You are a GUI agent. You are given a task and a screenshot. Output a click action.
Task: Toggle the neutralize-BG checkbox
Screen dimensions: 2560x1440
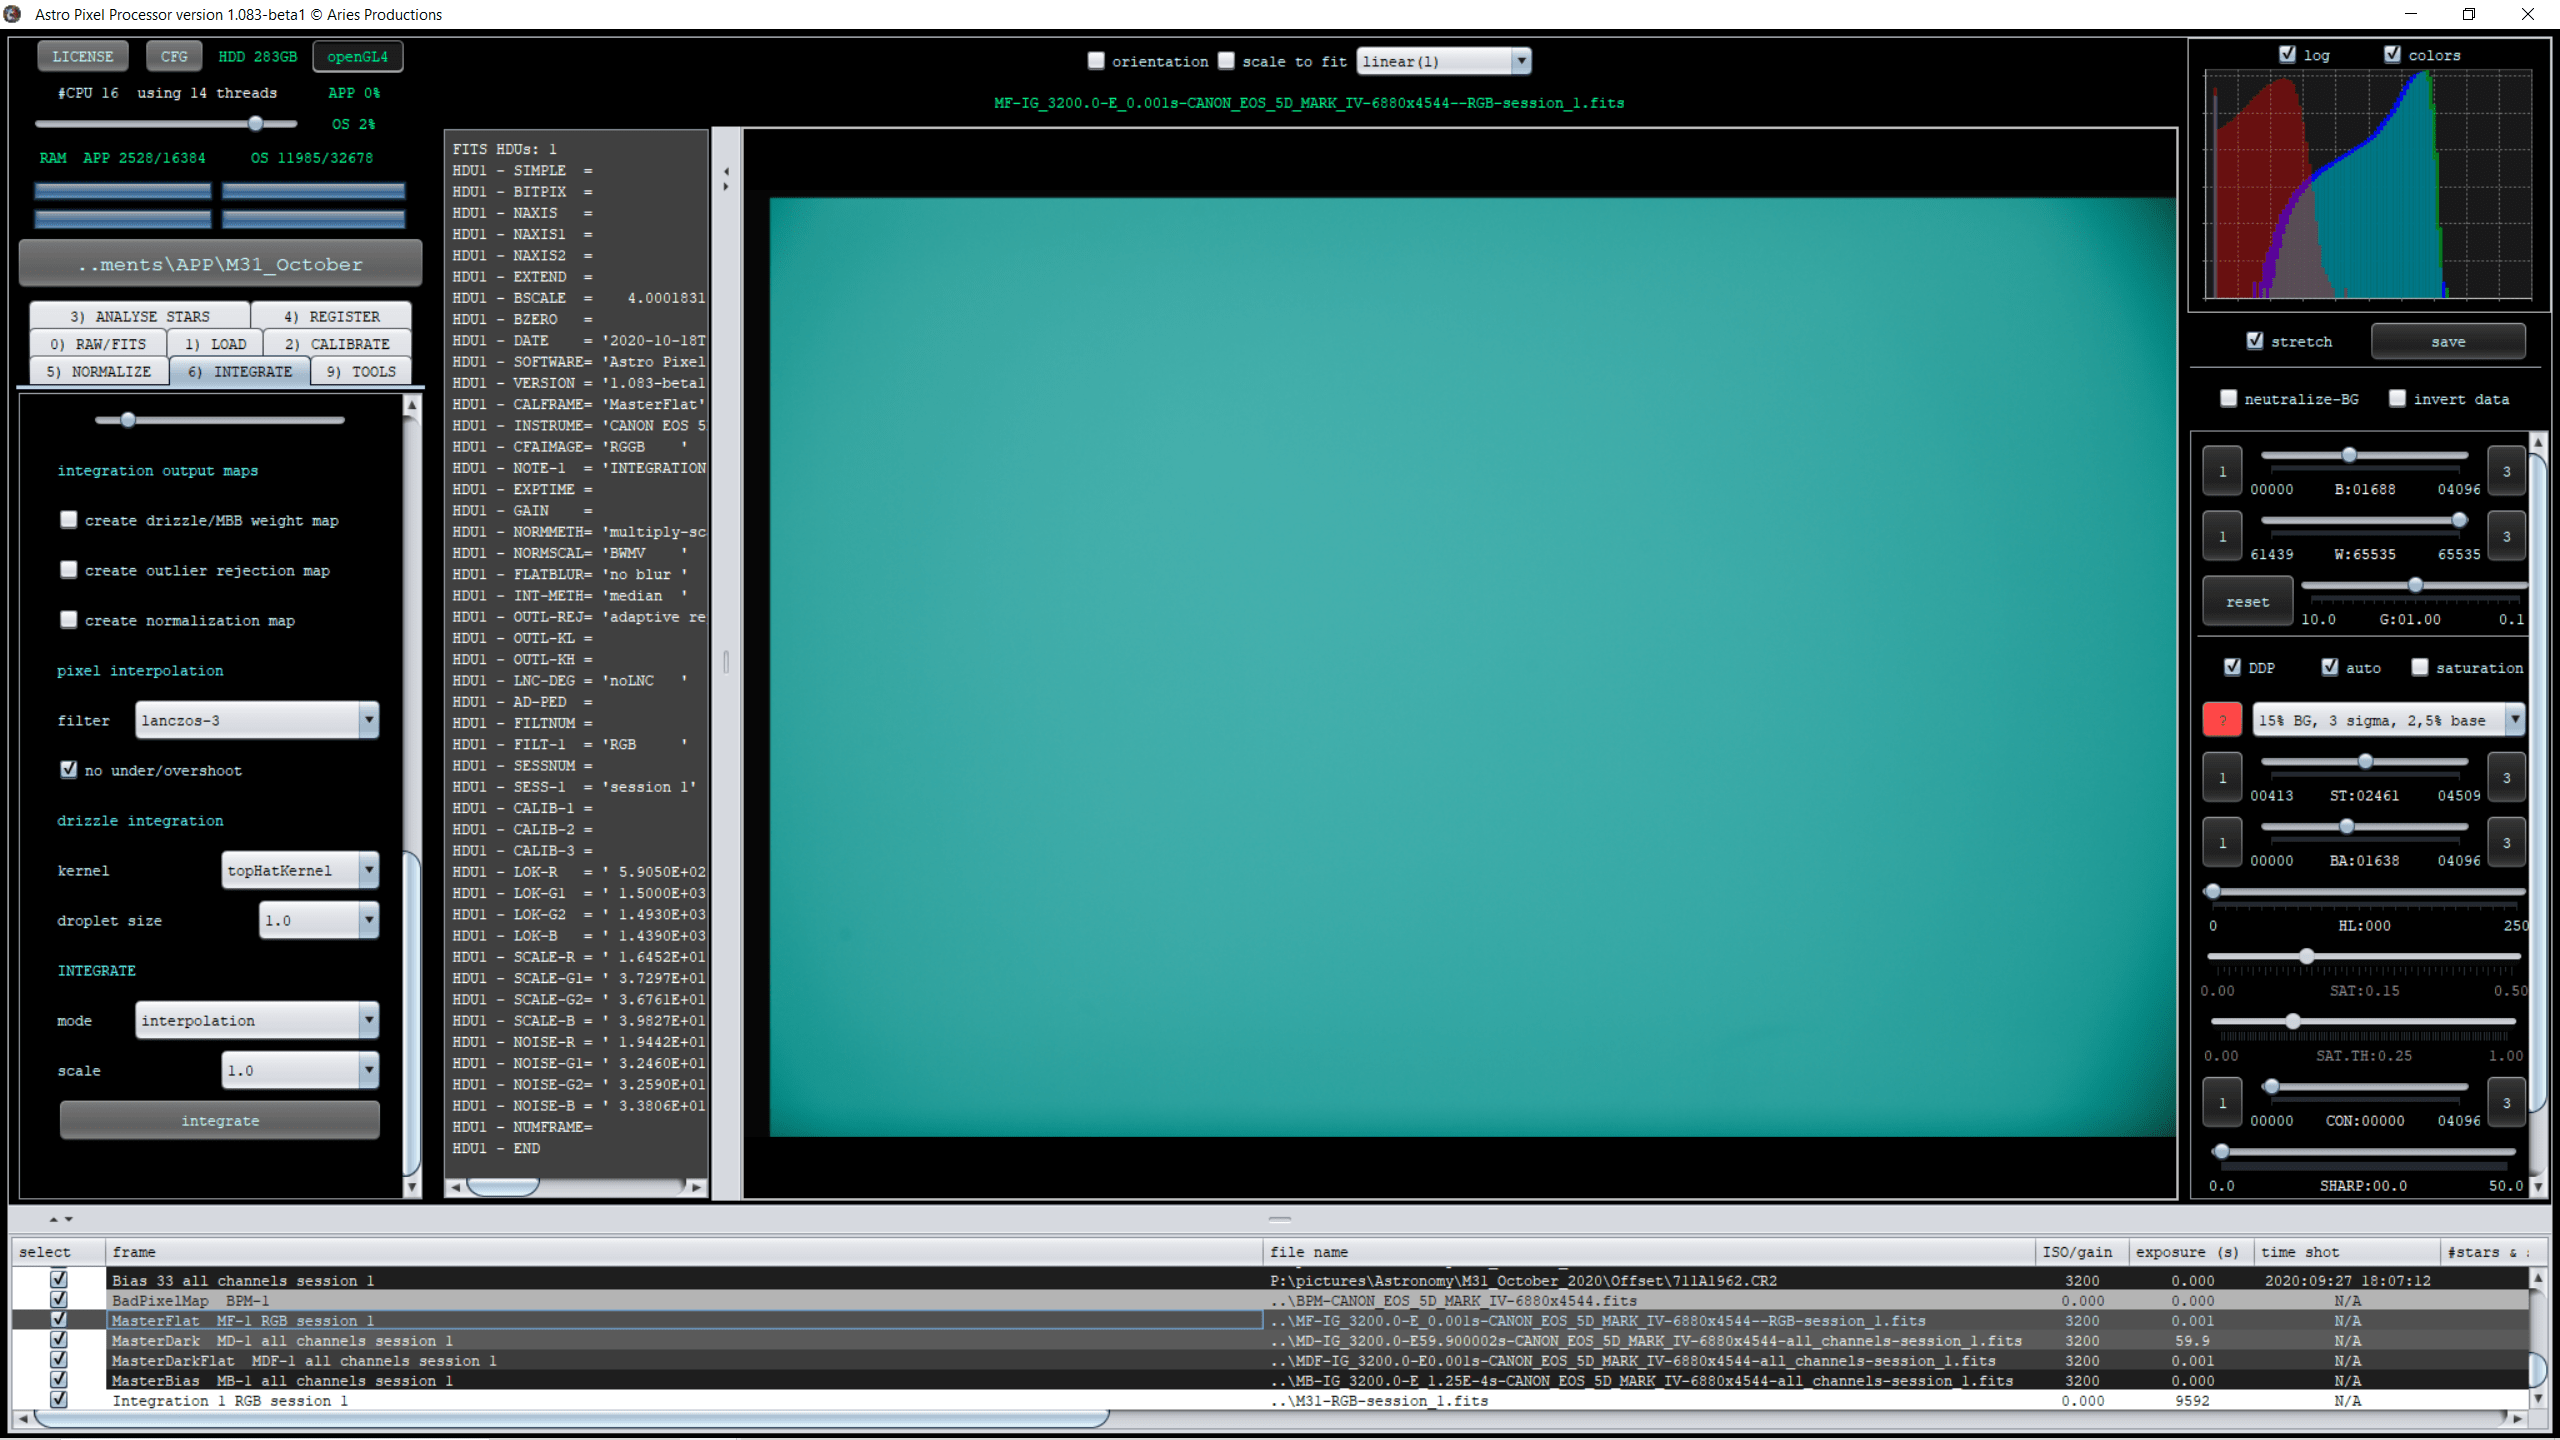pyautogui.click(x=2228, y=399)
